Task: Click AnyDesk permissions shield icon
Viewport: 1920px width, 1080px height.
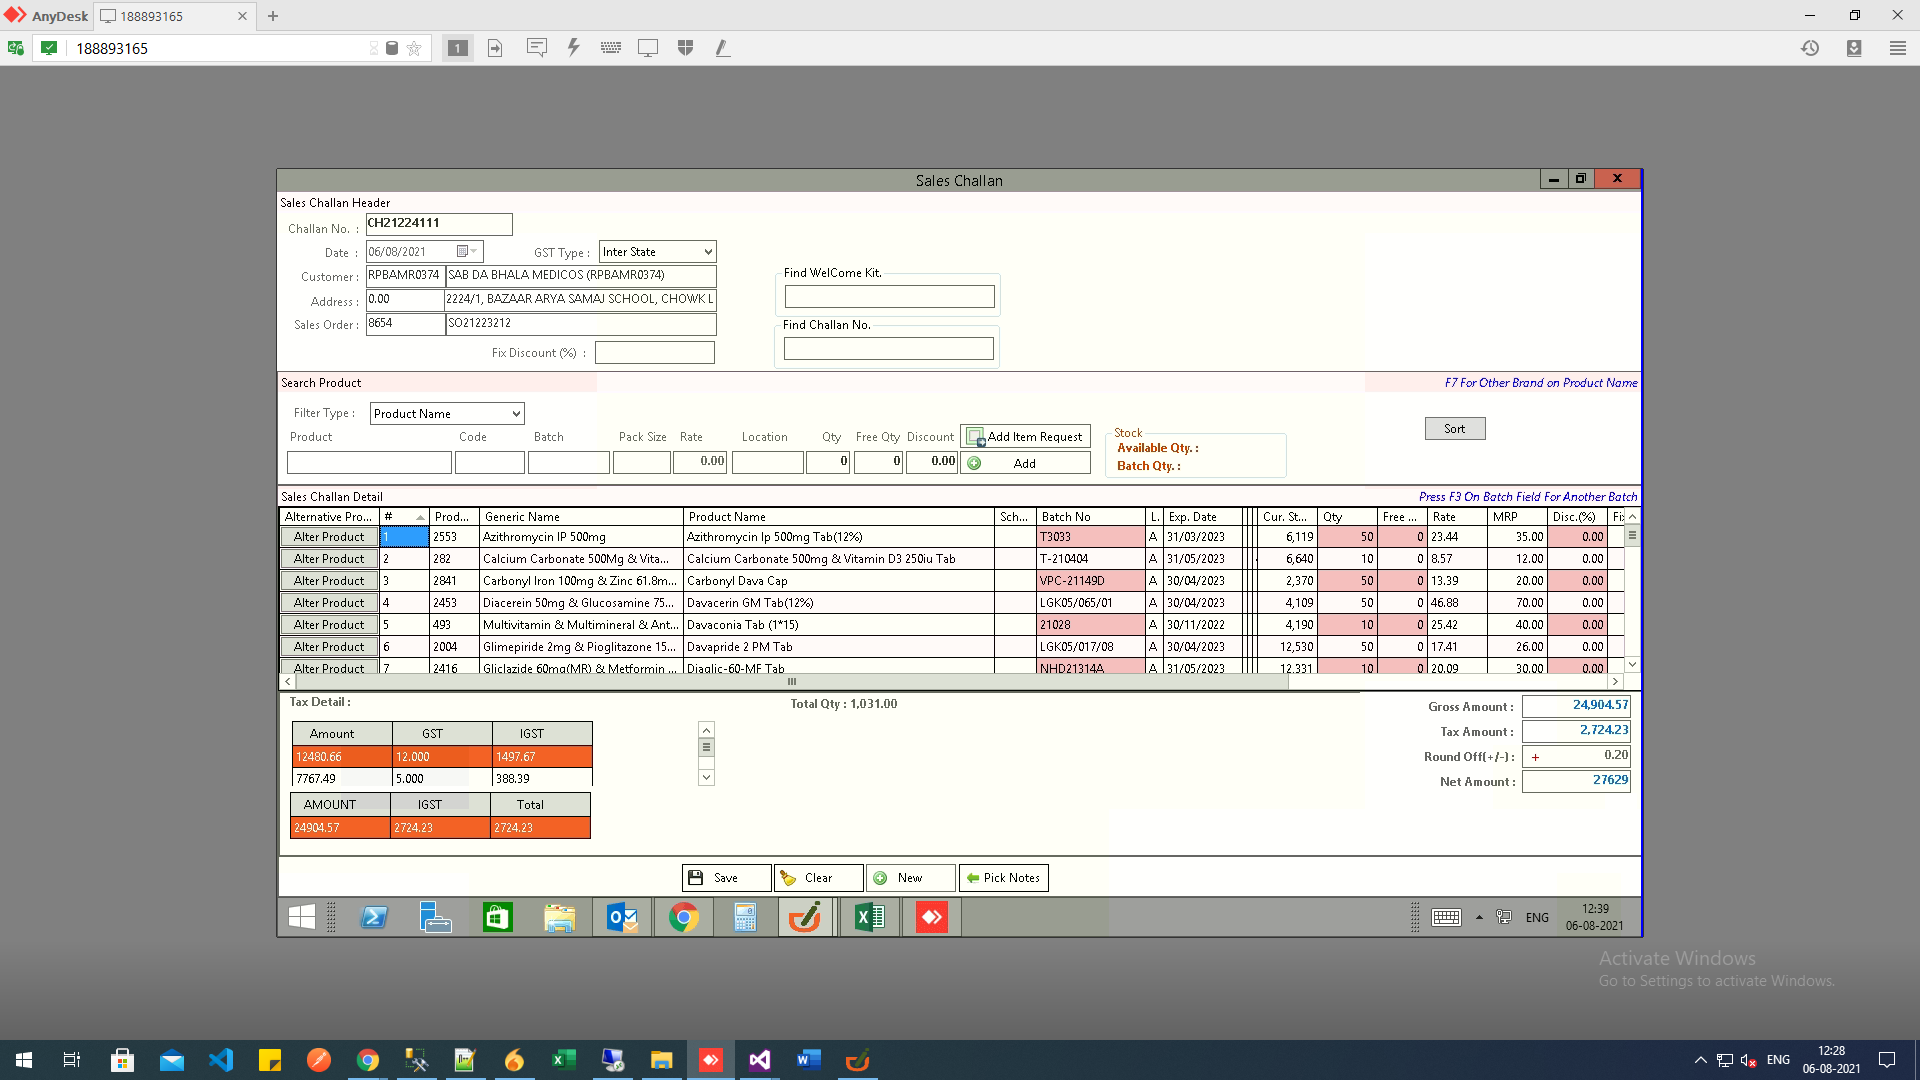Action: pos(685,48)
